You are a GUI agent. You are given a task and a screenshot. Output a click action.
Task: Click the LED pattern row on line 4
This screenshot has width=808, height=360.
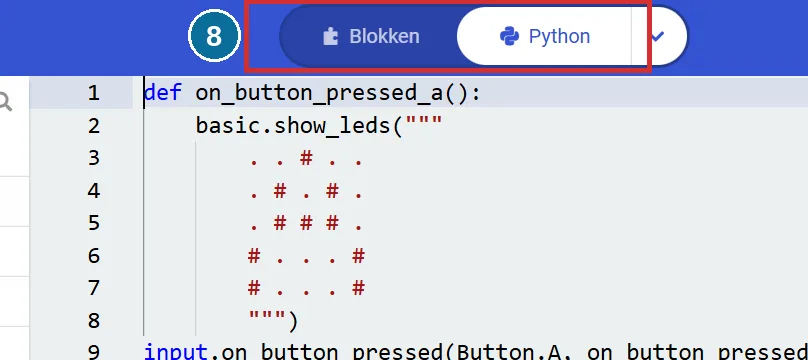(x=306, y=191)
